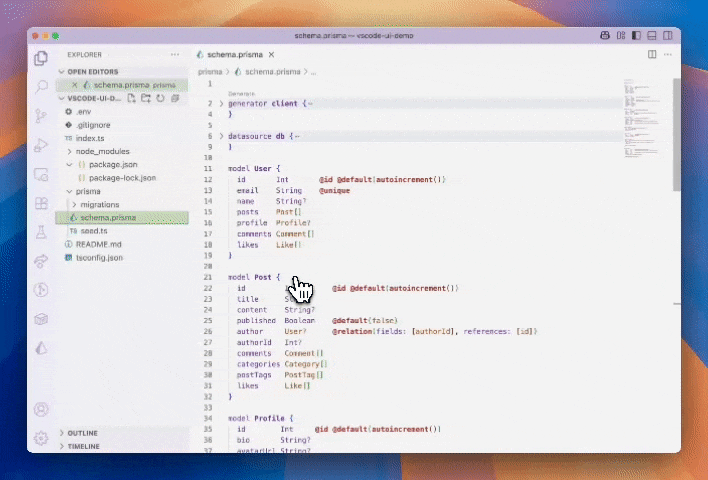Click prisma in the breadcrumb path

click(x=209, y=72)
